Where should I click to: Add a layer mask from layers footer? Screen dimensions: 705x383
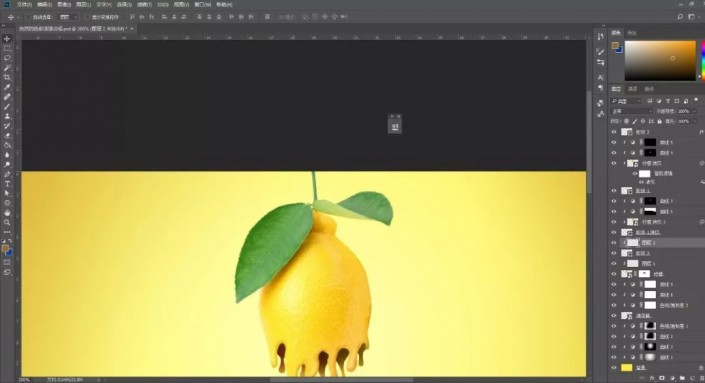click(662, 379)
